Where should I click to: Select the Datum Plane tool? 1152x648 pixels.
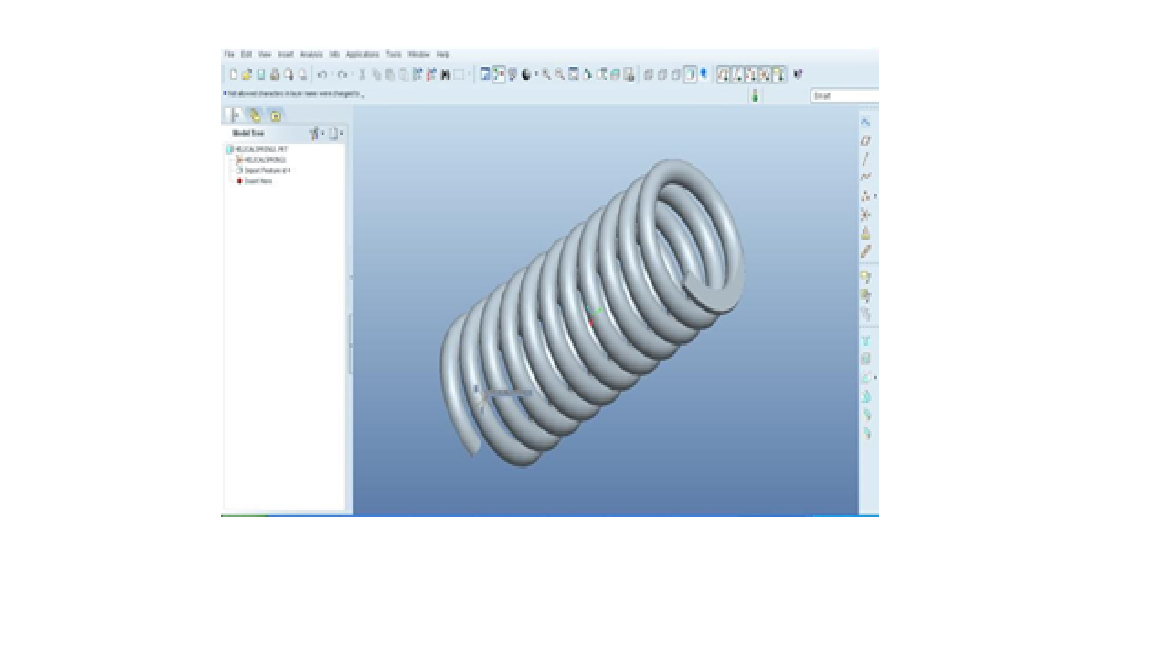pyautogui.click(x=865, y=140)
